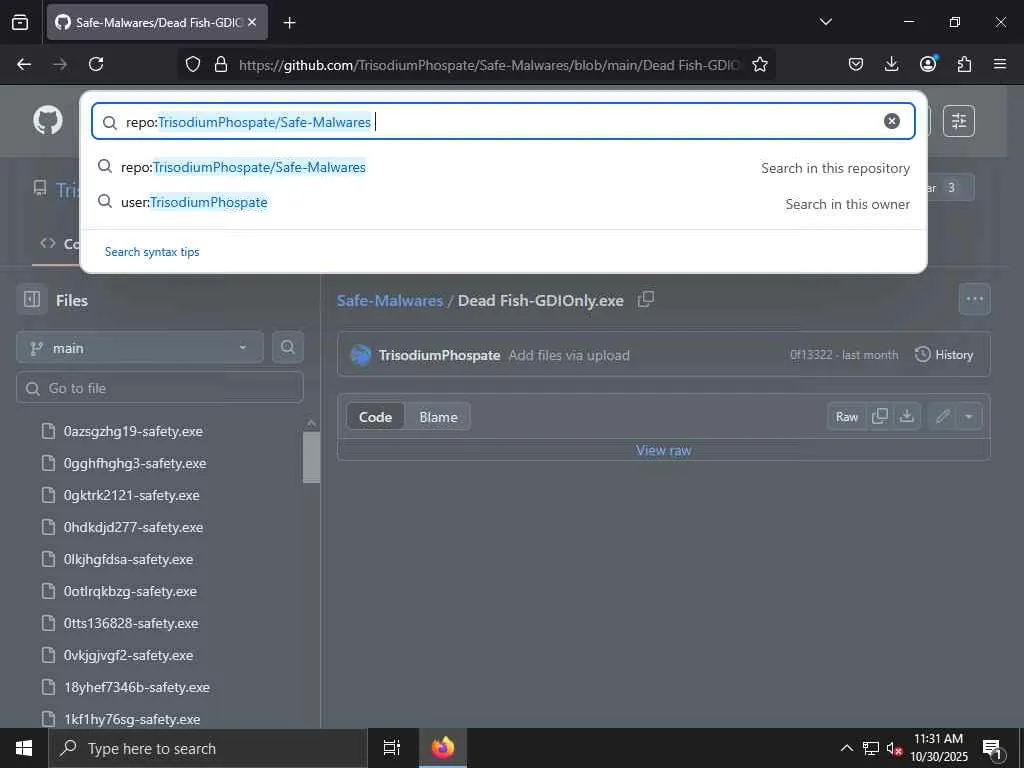Open 0gghfhghg3-safety.exe in file tree
Image resolution: width=1024 pixels, height=768 pixels.
pyautogui.click(x=135, y=463)
